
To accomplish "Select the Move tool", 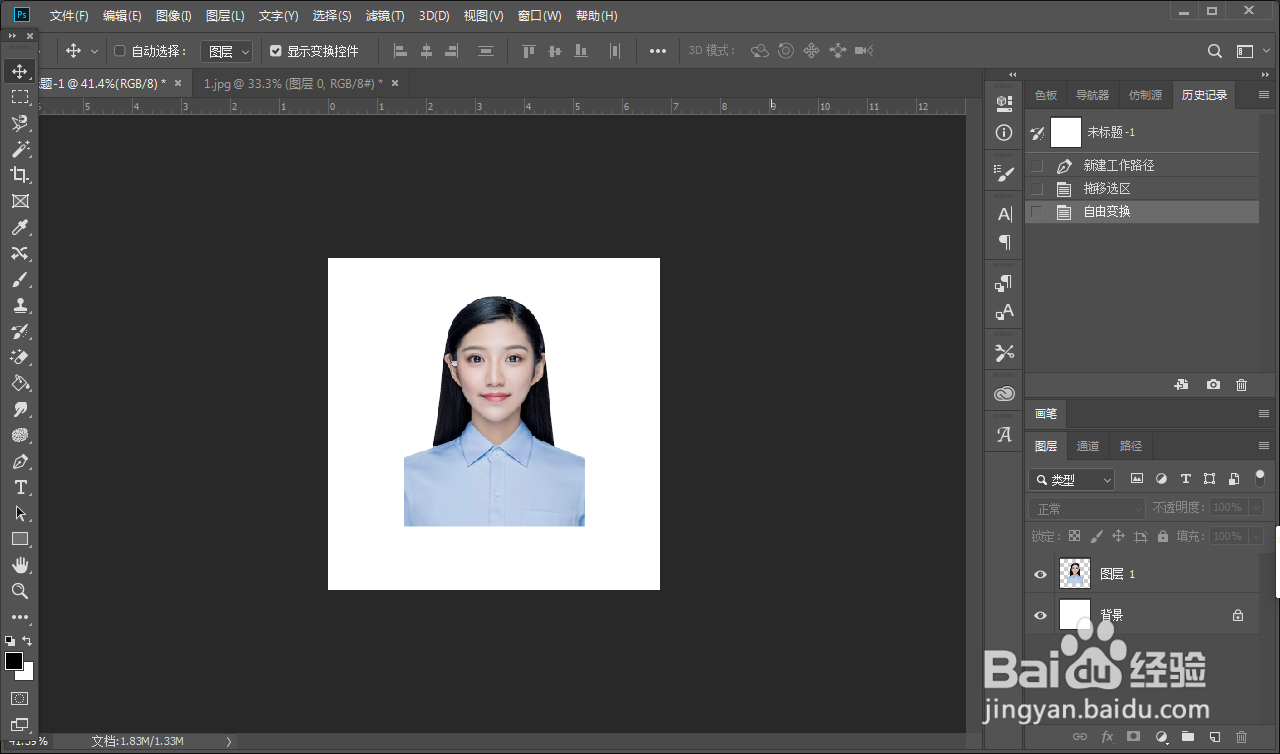I will pos(20,71).
